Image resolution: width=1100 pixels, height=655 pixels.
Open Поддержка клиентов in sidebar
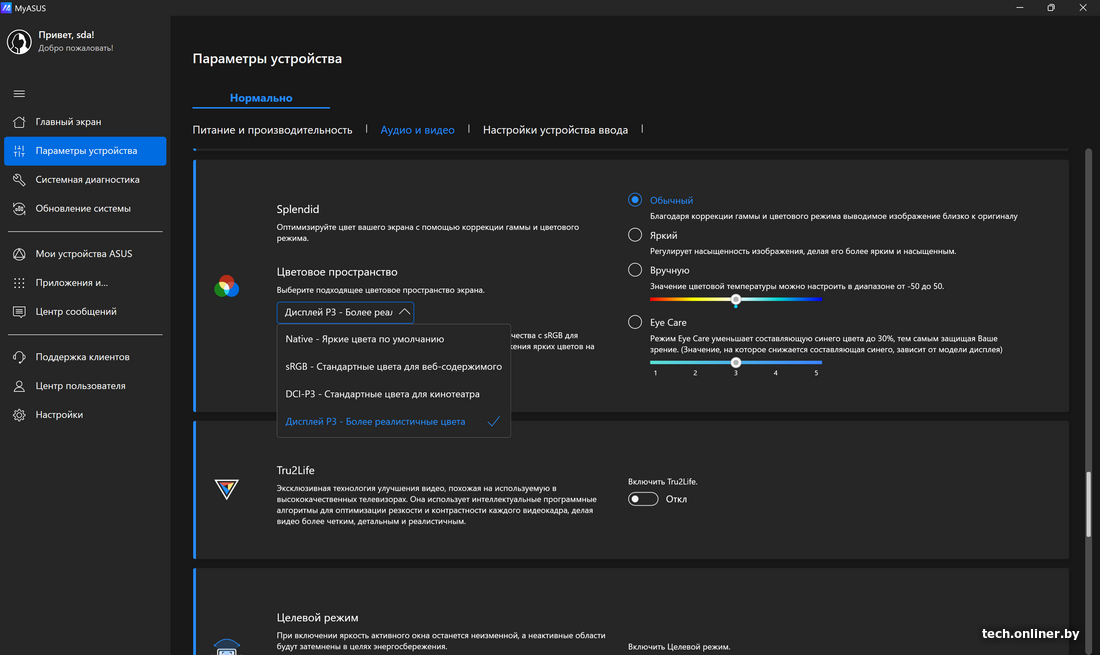[85, 357]
